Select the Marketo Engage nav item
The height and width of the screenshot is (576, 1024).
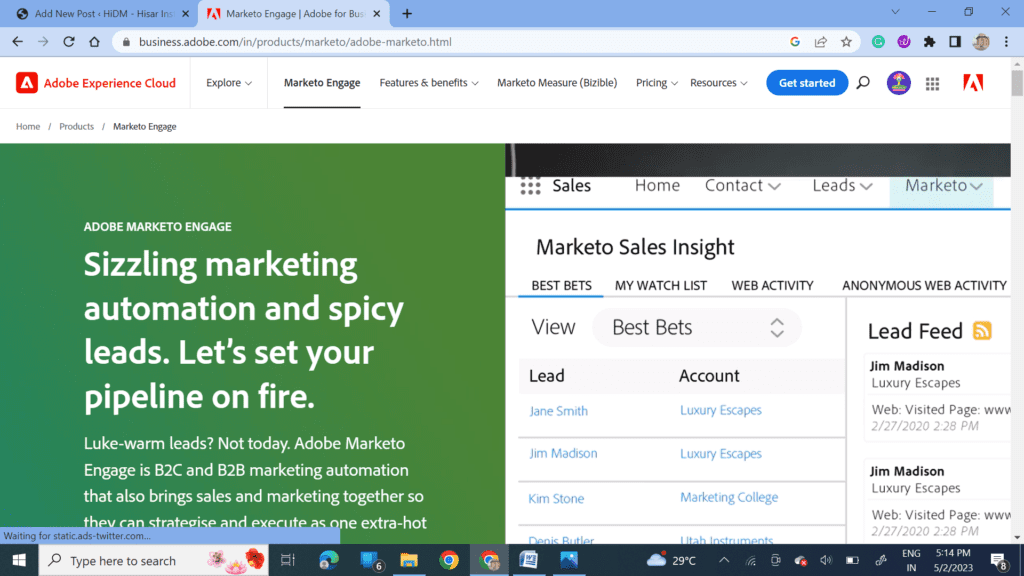tap(322, 83)
